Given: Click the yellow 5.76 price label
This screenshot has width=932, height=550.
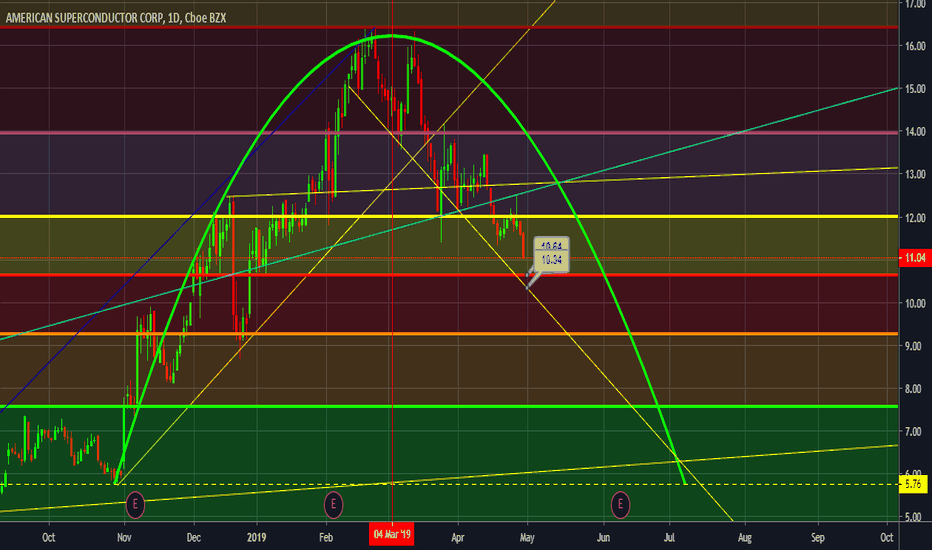Looking at the screenshot, I should (x=914, y=484).
